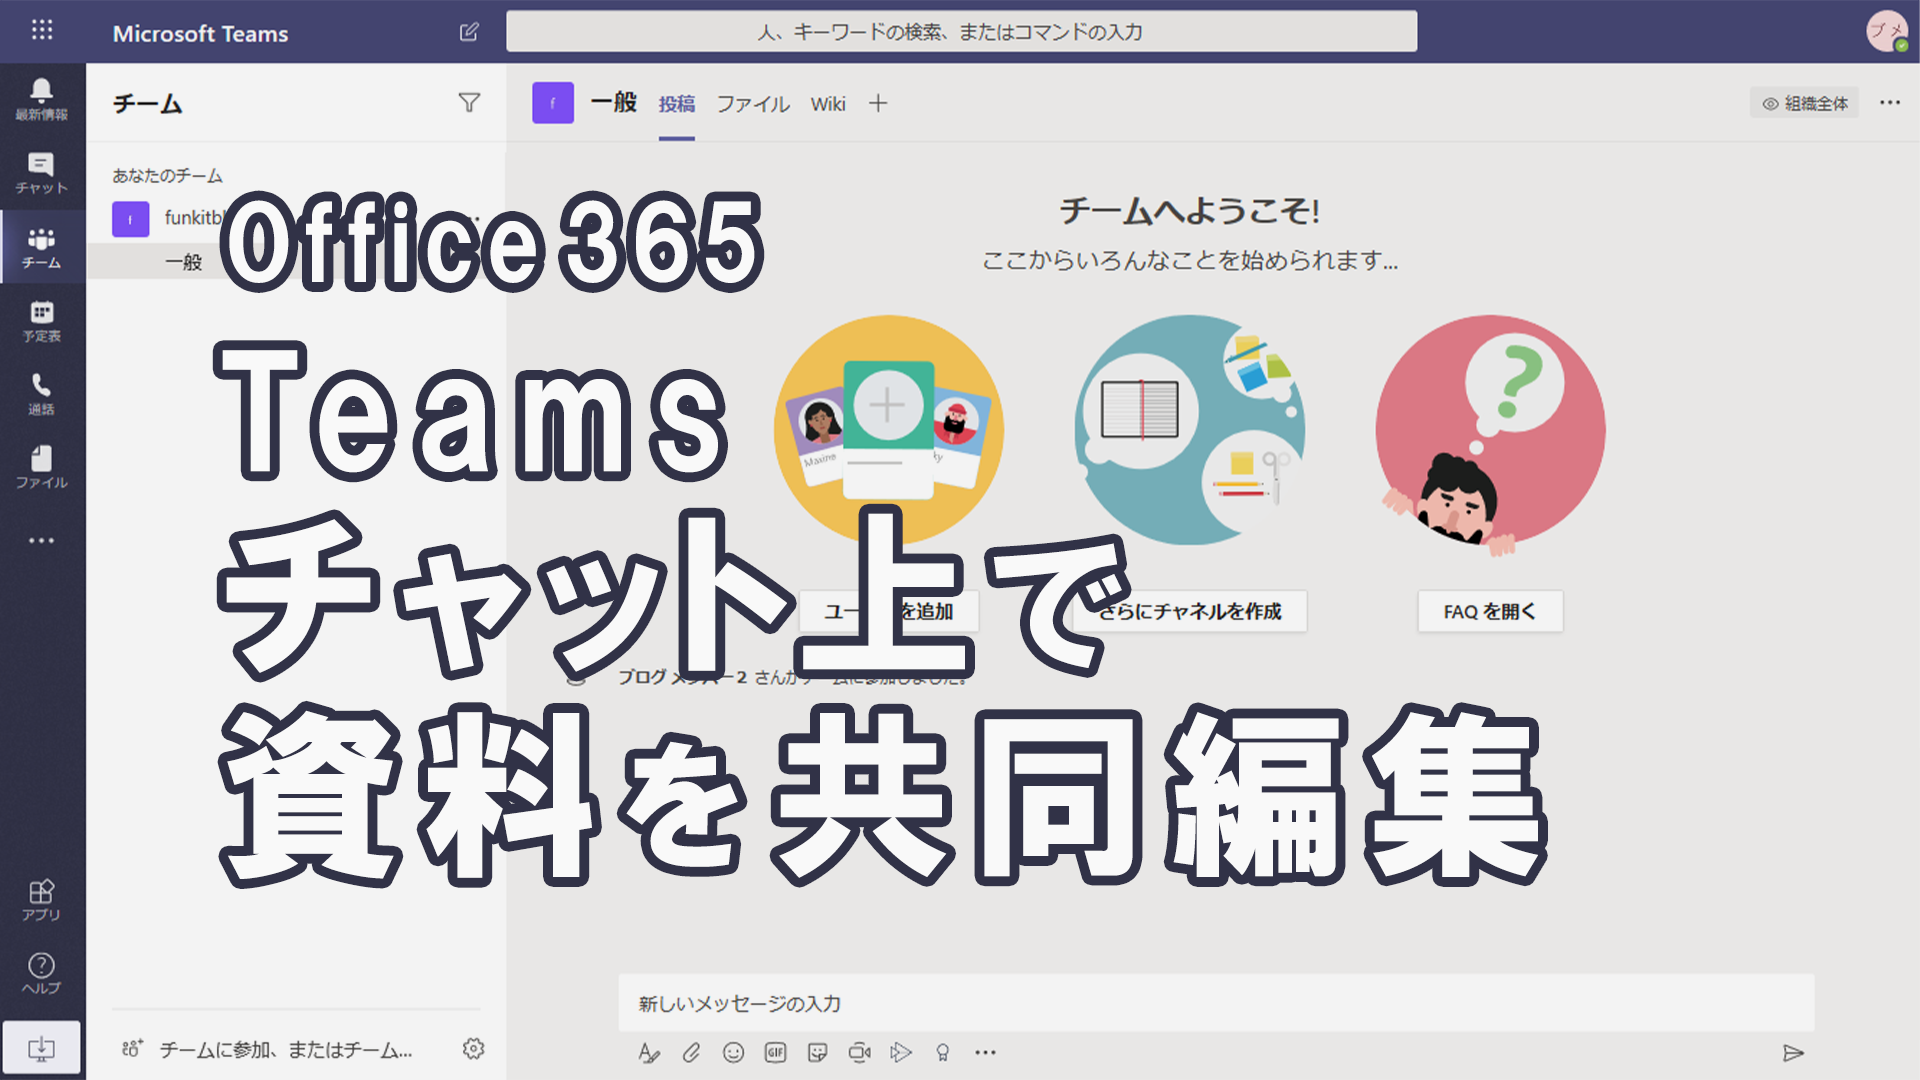Click チームに参加、またはチーム... link
This screenshot has width=1920, height=1080.
pos(286,1050)
